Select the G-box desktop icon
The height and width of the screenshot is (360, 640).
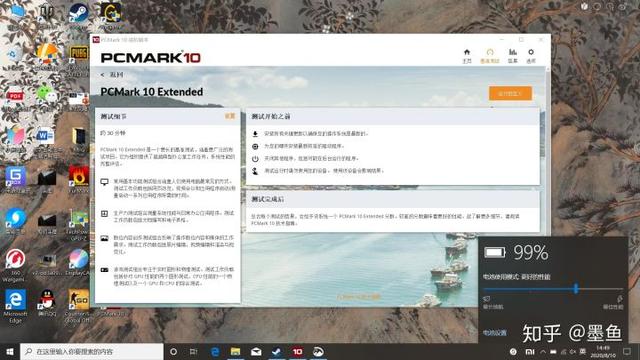[x=15, y=180]
